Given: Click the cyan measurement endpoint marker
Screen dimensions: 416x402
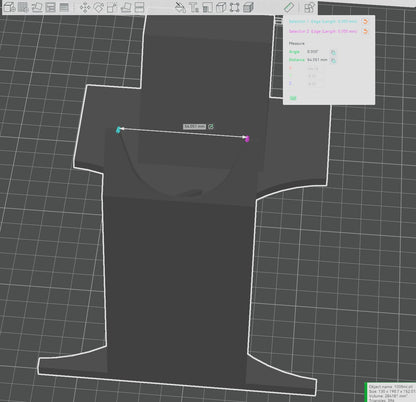Looking at the screenshot, I should (118, 130).
